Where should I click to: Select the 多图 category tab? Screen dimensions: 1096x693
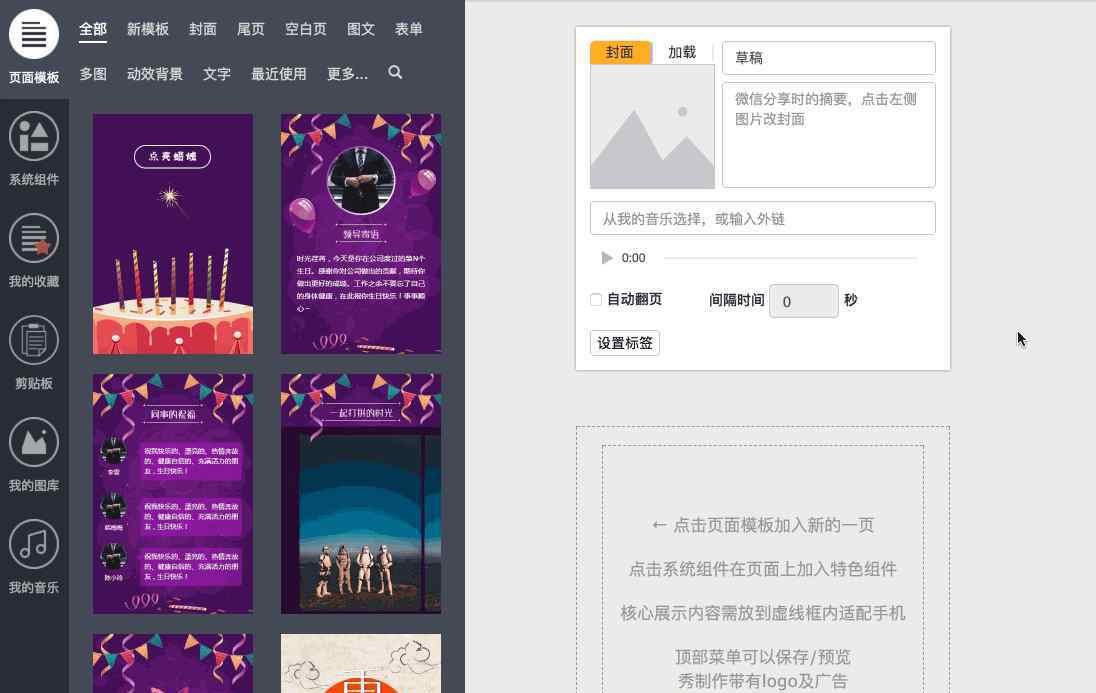pos(93,73)
